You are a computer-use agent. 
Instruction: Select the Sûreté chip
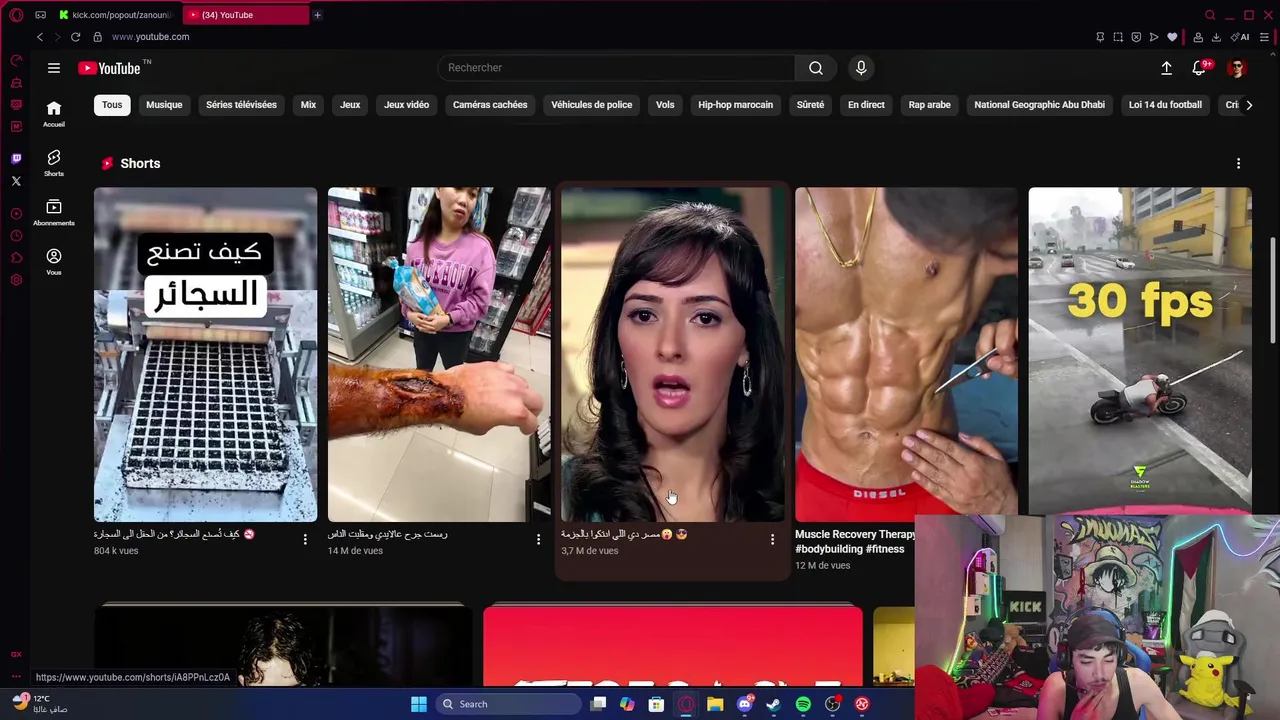810,104
